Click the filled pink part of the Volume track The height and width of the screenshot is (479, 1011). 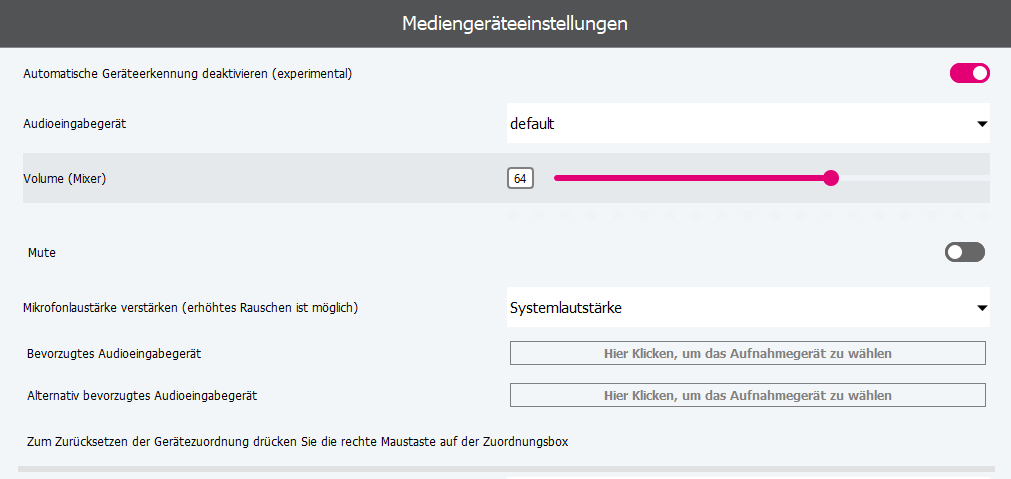coord(690,178)
